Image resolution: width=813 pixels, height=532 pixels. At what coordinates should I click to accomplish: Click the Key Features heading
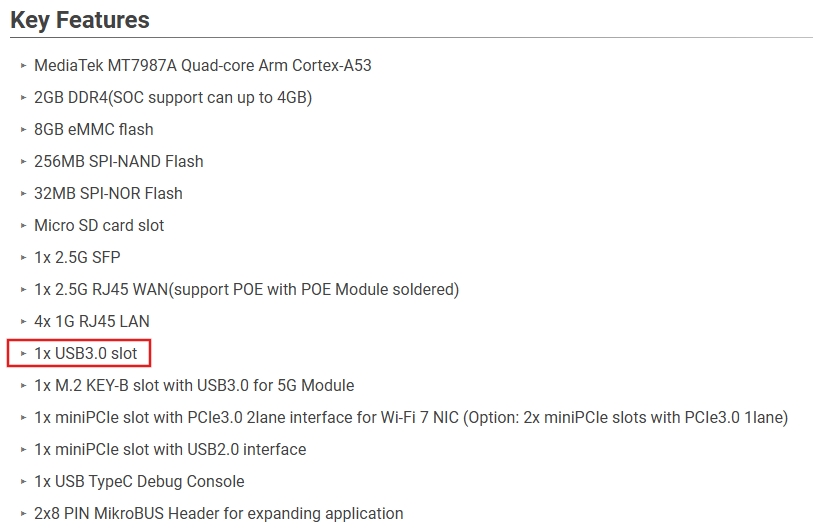point(80,20)
